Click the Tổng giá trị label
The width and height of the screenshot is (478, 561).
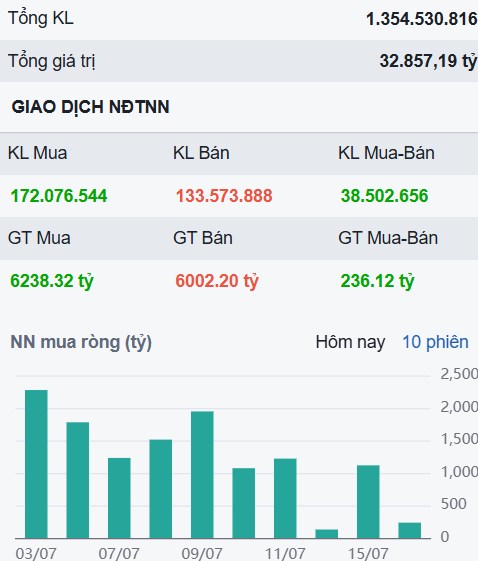[x=52, y=61]
